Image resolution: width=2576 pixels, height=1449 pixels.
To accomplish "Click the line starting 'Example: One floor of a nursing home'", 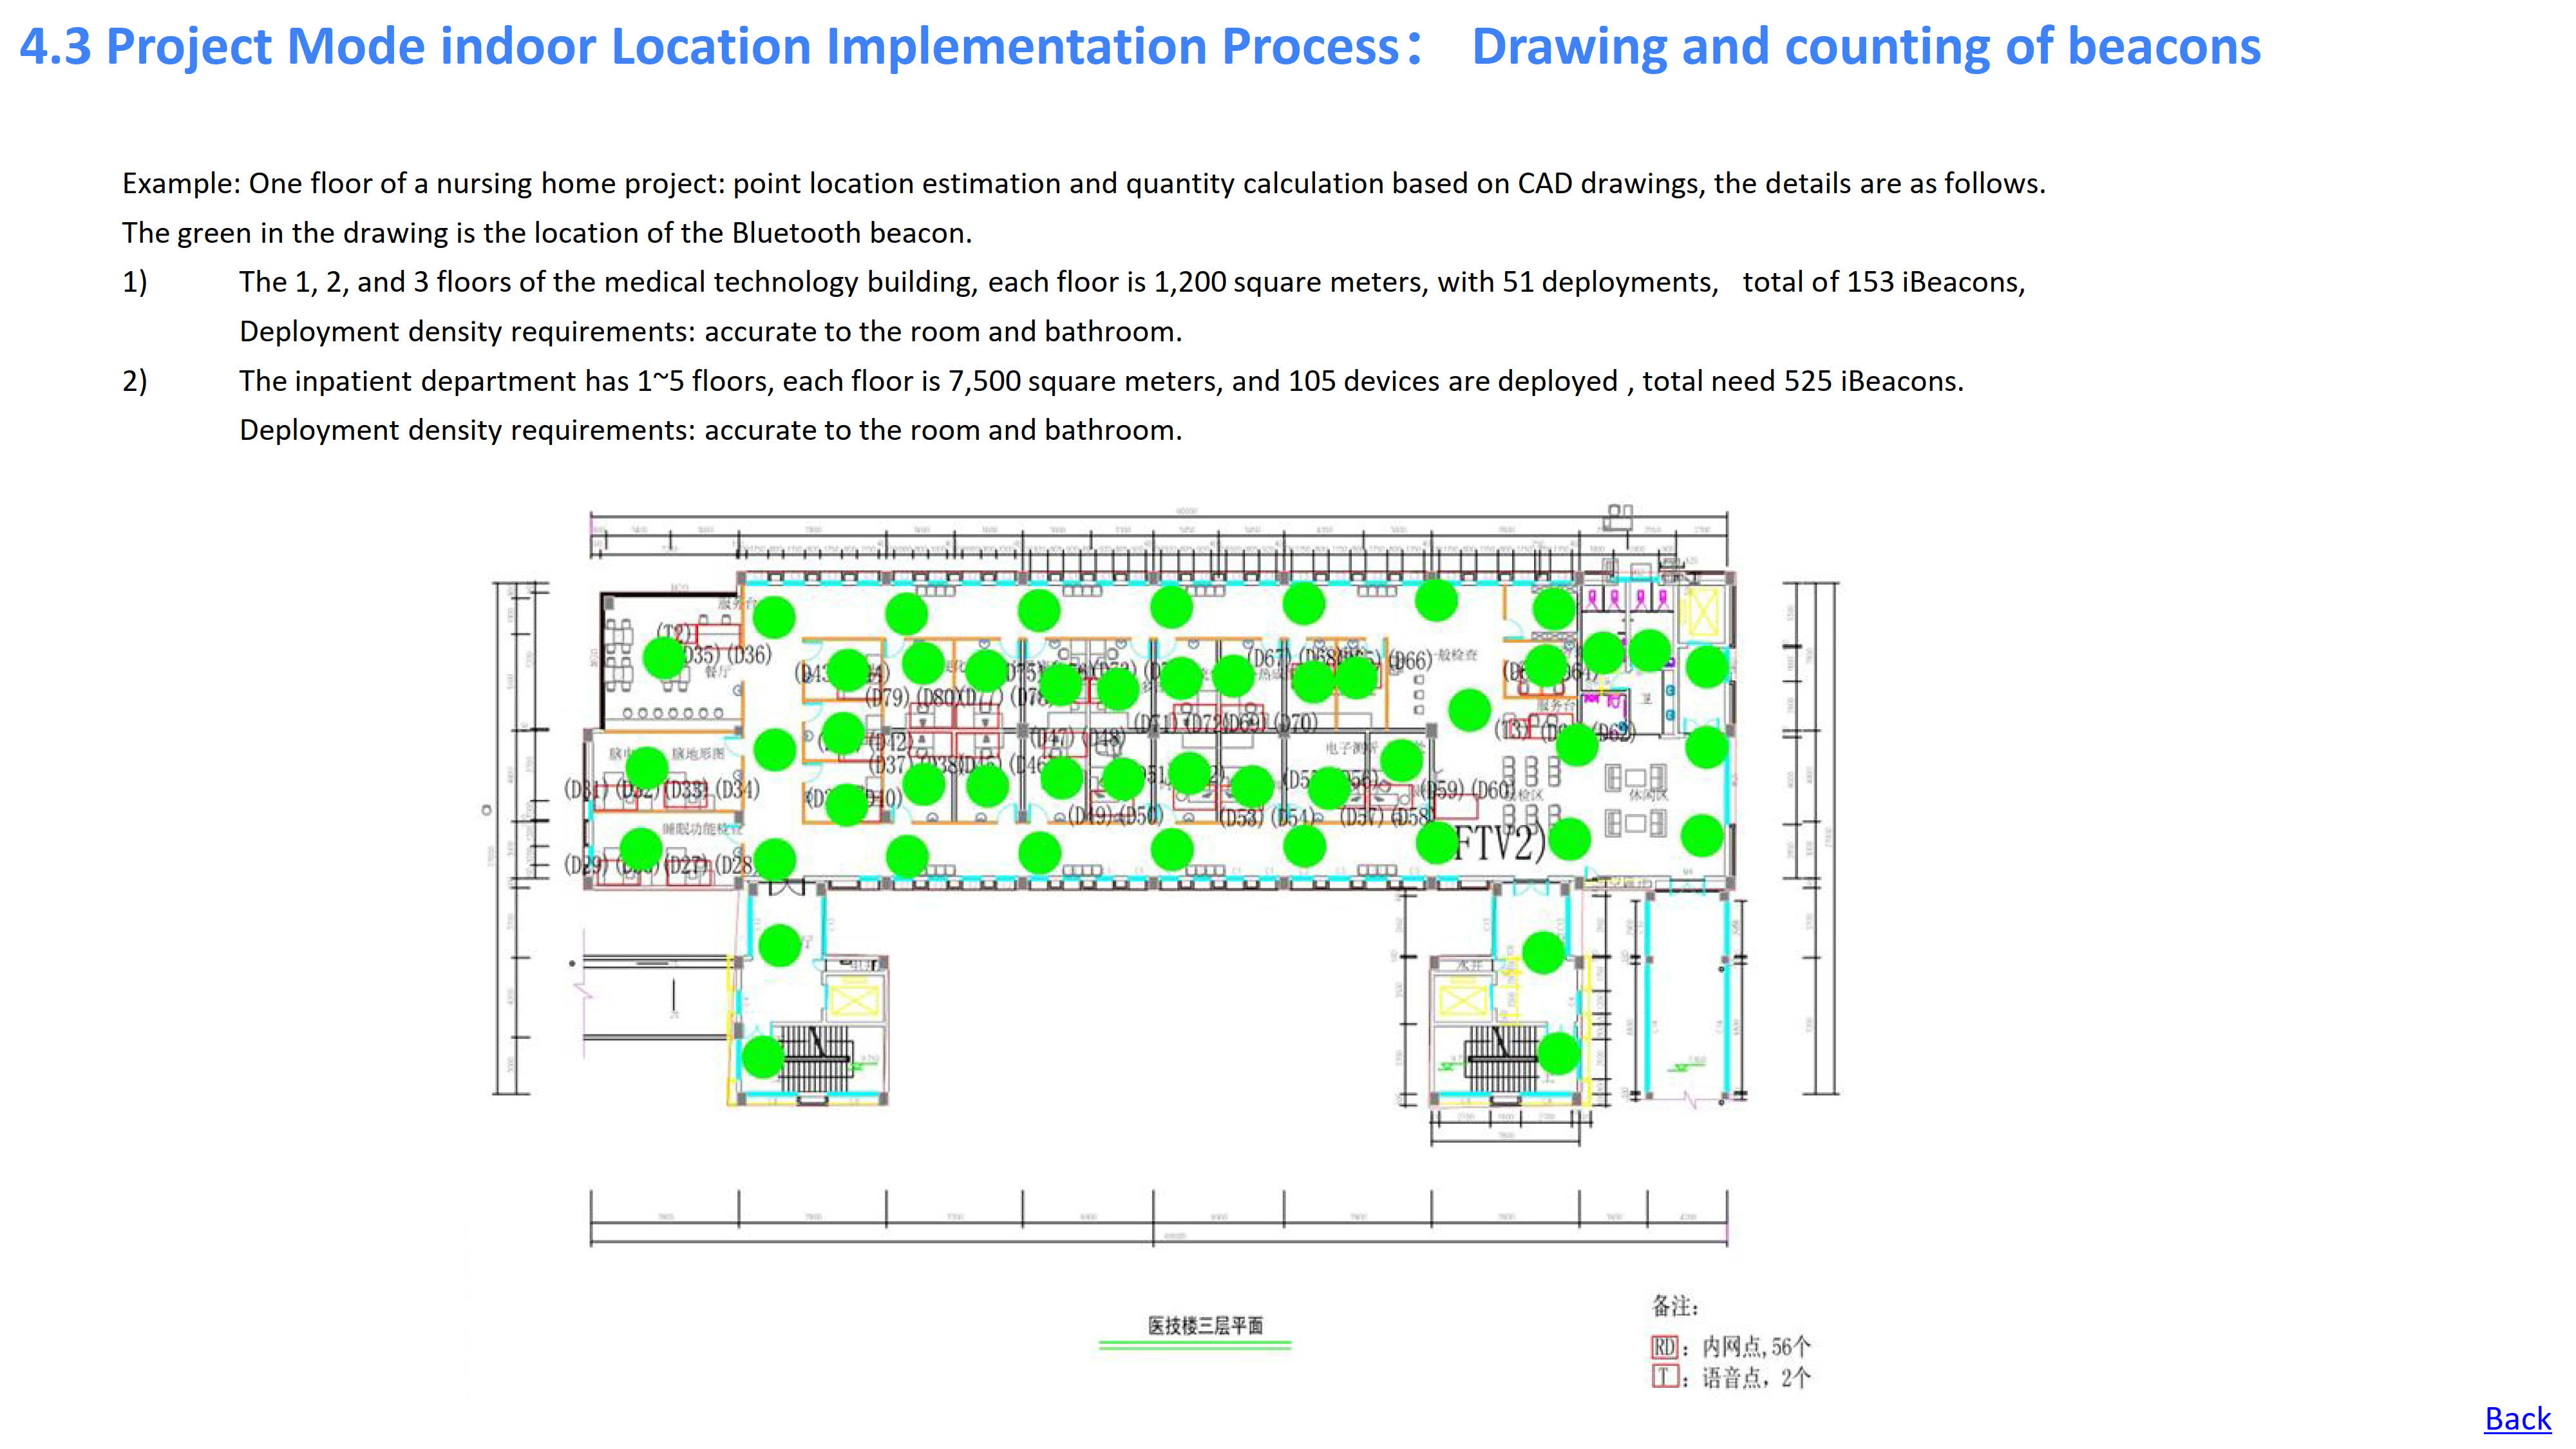I will [1084, 183].
